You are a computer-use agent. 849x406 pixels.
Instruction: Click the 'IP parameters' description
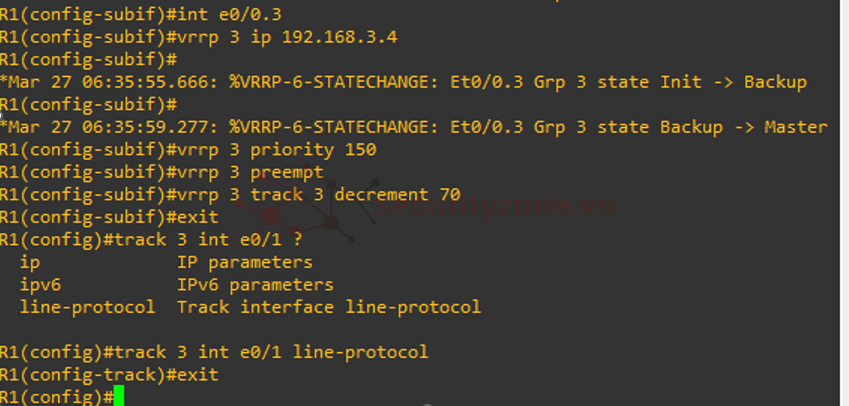[245, 263]
